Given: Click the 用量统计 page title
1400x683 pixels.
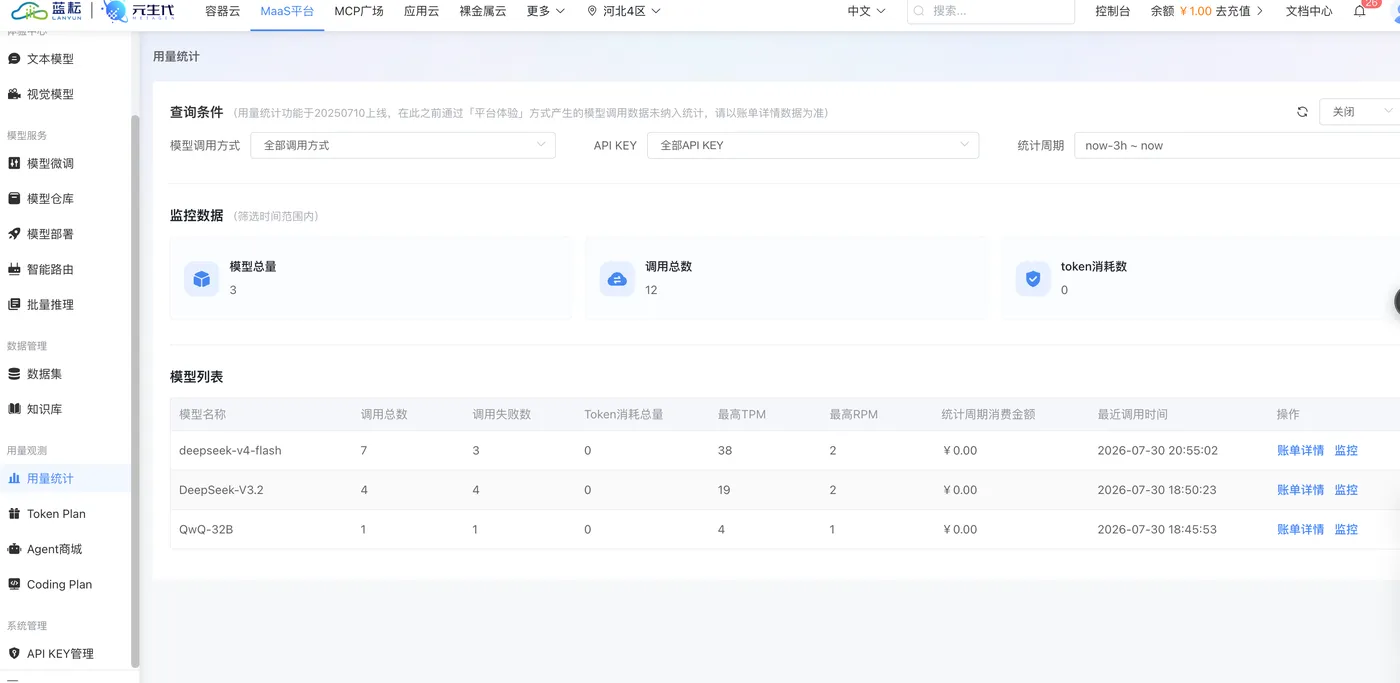Looking at the screenshot, I should pos(176,57).
